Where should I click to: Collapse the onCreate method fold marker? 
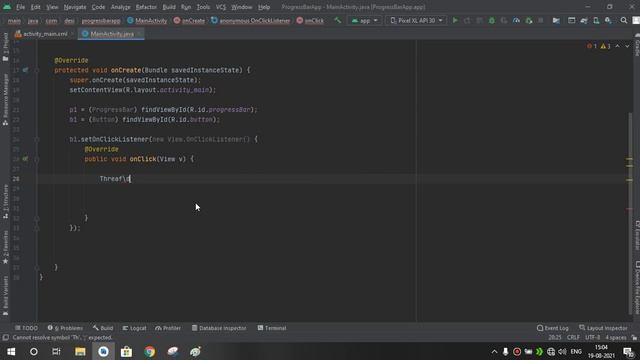[x=37, y=70]
